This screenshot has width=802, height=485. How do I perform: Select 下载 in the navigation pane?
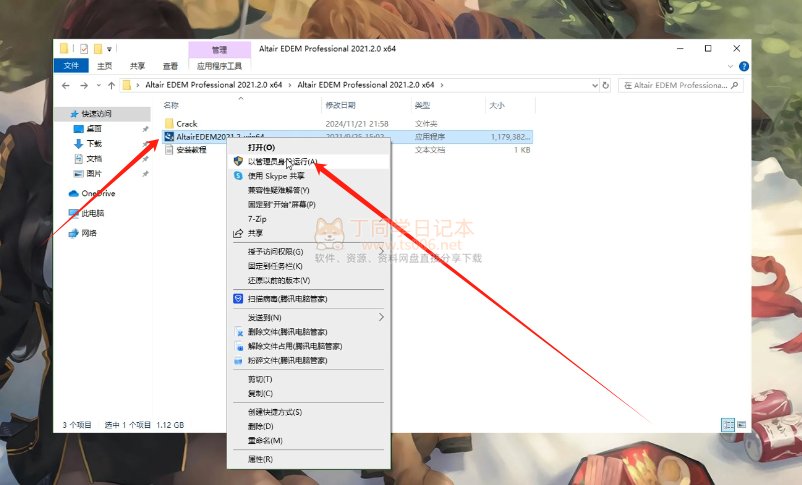point(94,144)
